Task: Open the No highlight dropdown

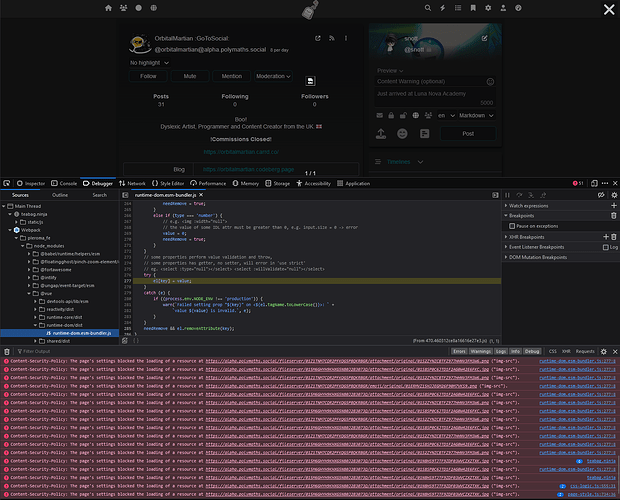Action: click(x=149, y=63)
